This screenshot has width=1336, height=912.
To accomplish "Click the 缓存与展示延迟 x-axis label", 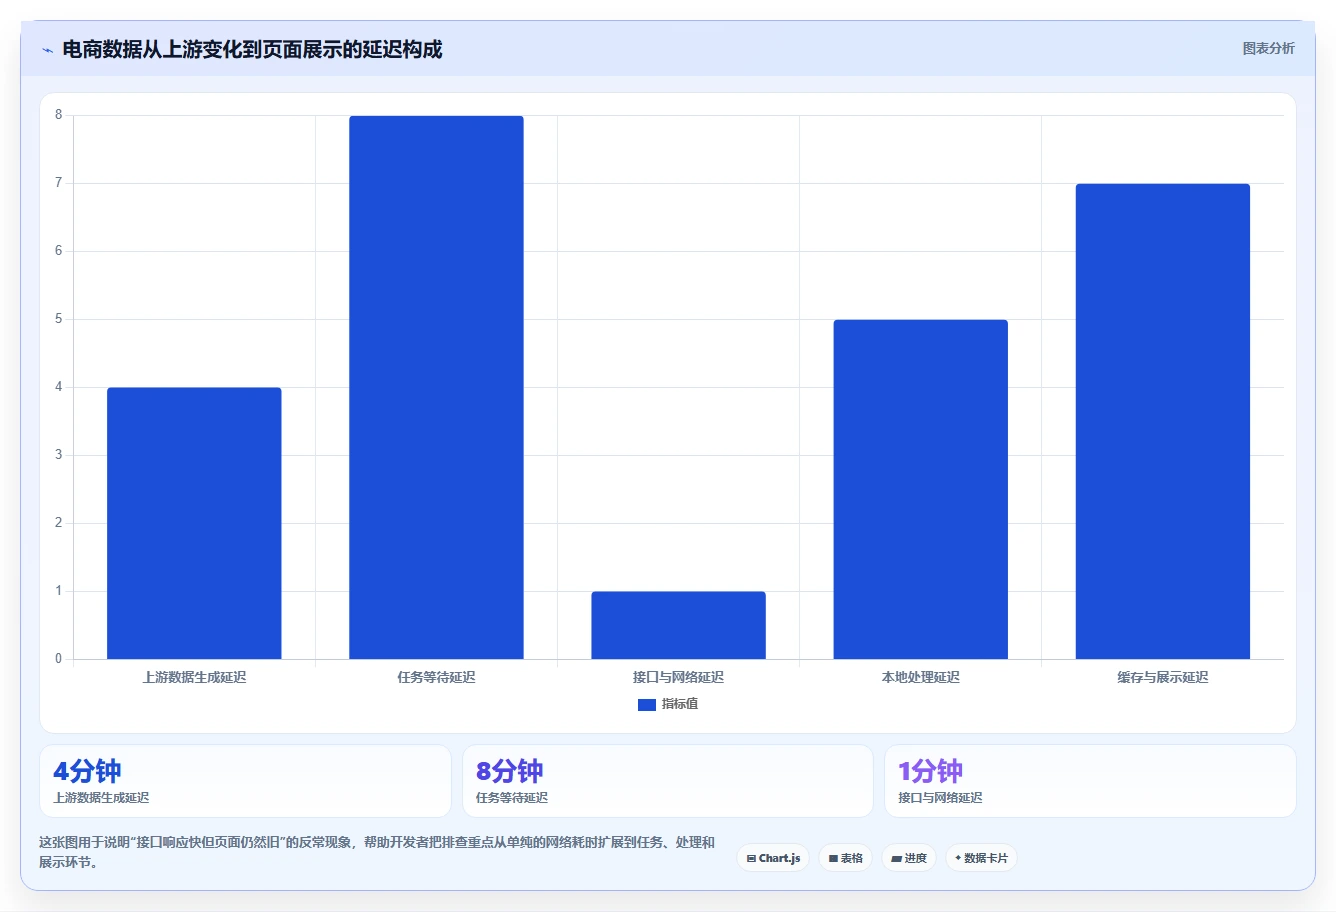I will [x=1162, y=677].
